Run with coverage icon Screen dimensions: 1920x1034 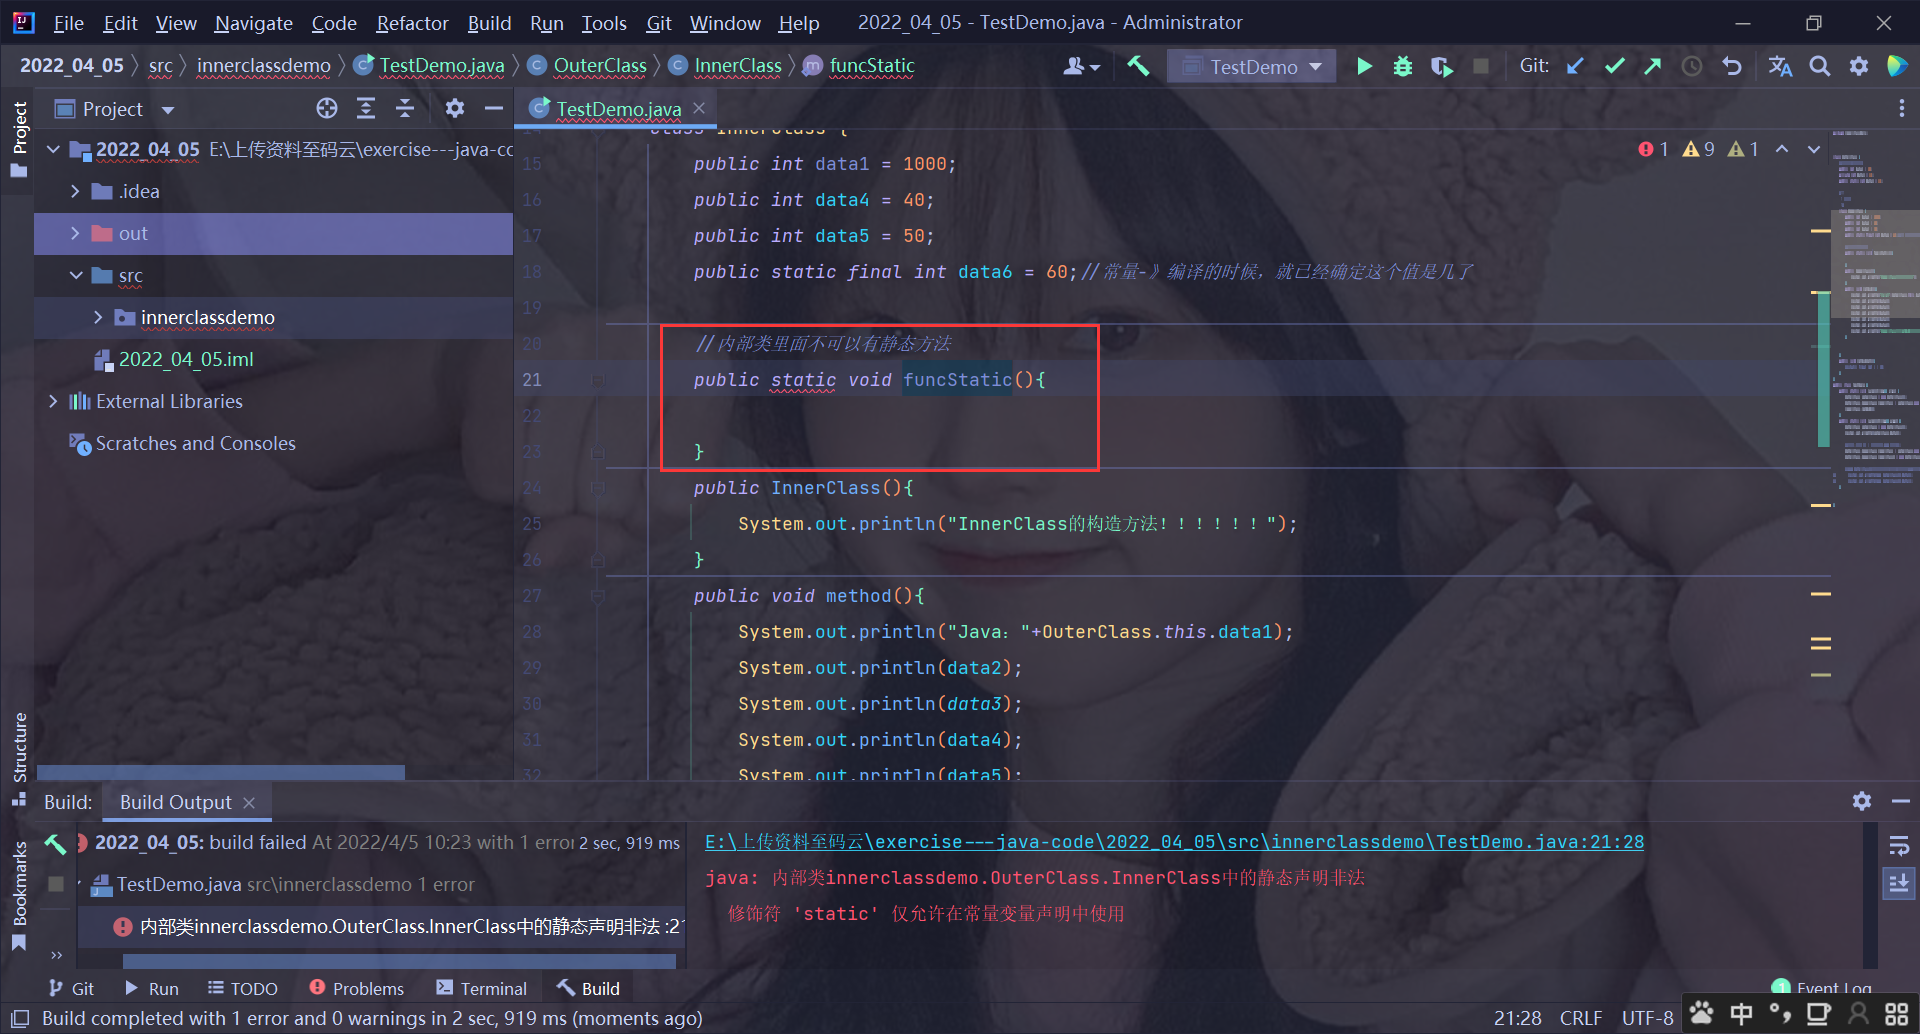(x=1441, y=66)
